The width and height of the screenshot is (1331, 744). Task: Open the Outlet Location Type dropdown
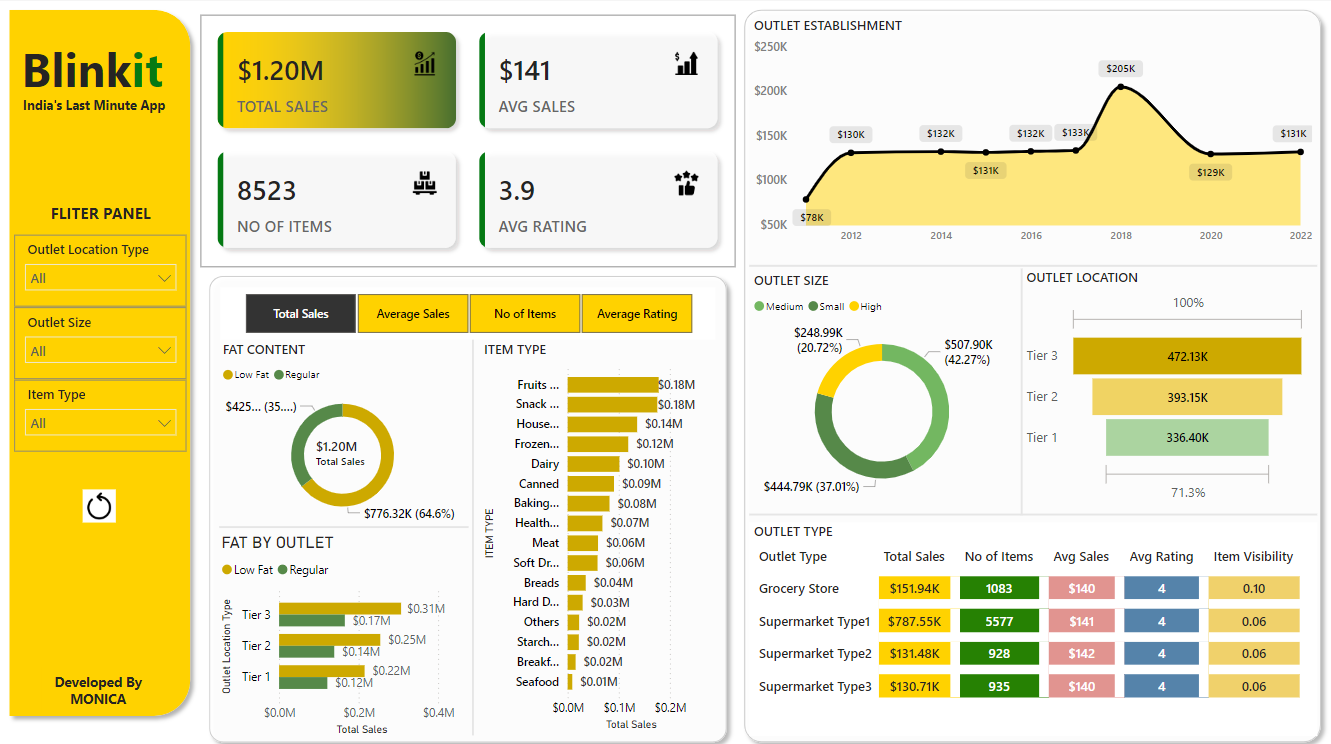(100, 278)
